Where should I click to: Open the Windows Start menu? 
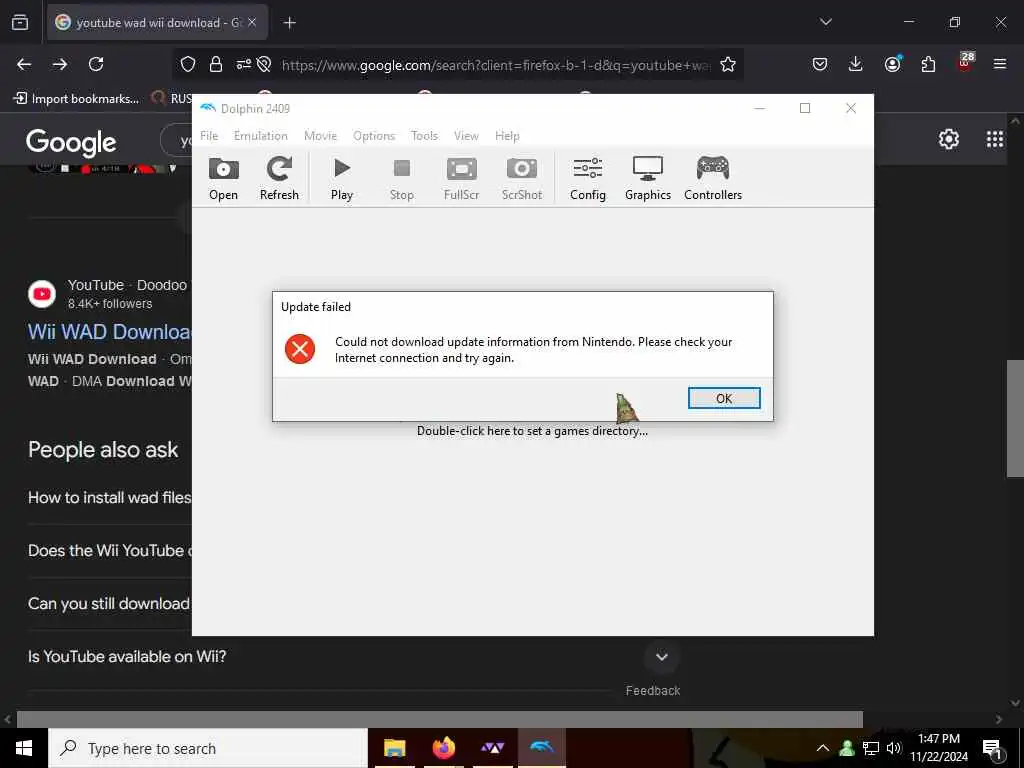tap(24, 748)
